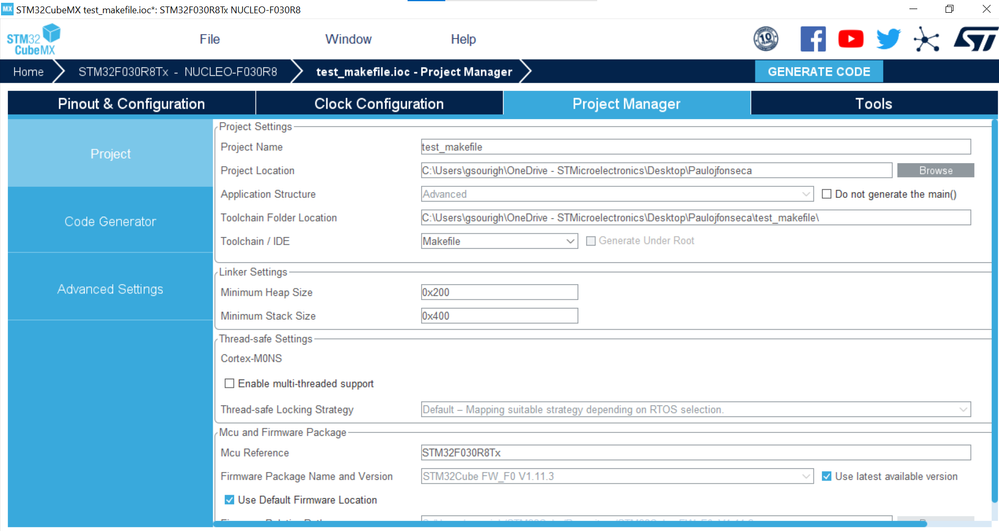This screenshot has height=531, width=999.
Task: Expand Thread-safe Locking Strategy dropdown
Action: (x=696, y=409)
